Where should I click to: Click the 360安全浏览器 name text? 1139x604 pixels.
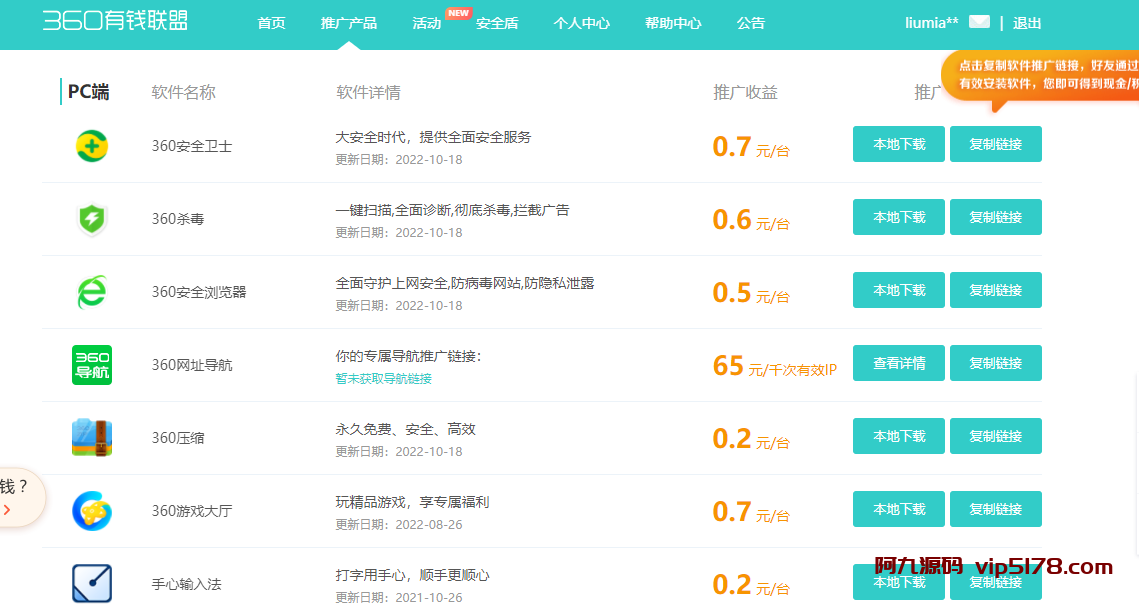[x=198, y=292]
